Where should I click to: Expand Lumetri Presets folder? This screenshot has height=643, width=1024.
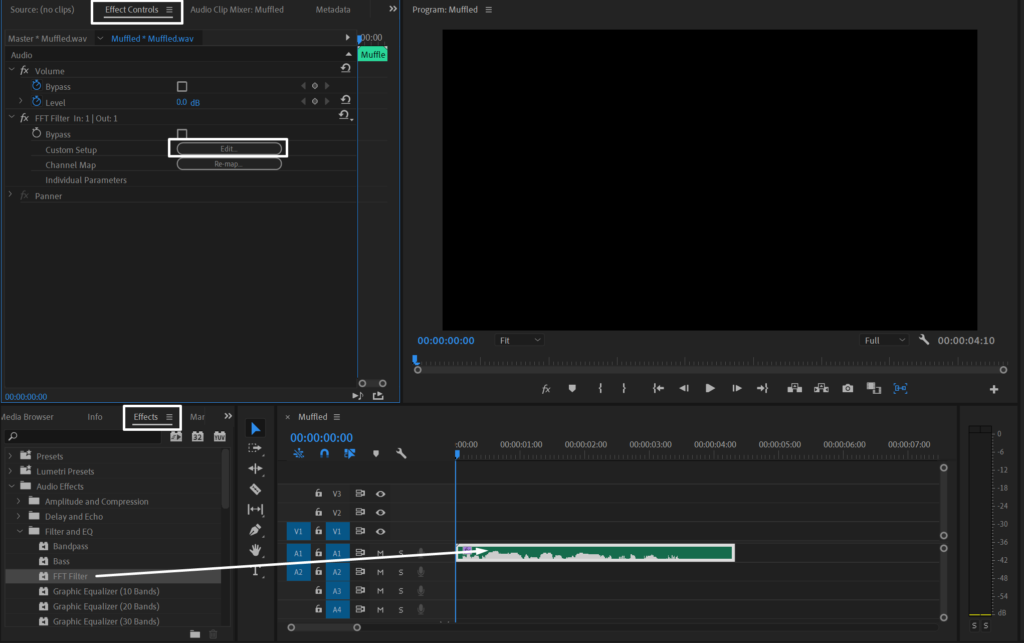(x=10, y=471)
